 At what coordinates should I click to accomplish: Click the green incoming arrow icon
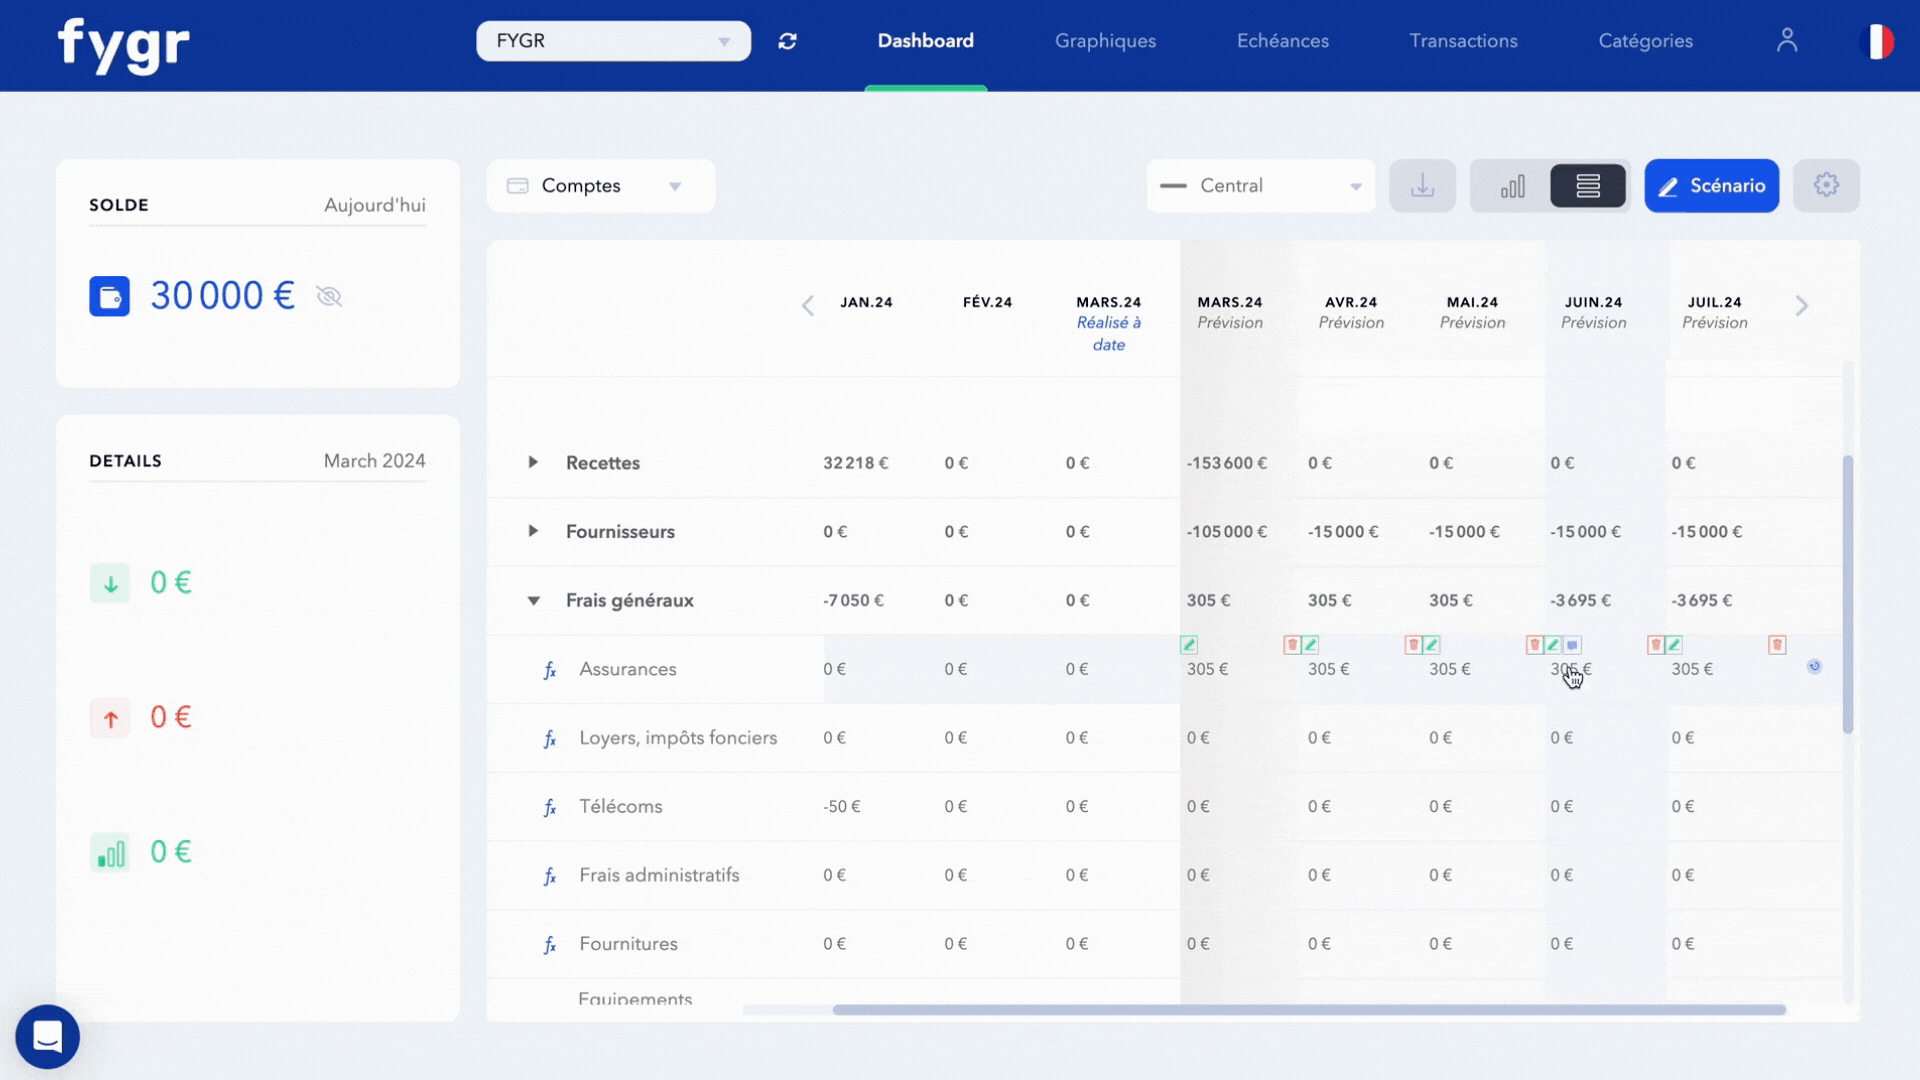pyautogui.click(x=110, y=583)
